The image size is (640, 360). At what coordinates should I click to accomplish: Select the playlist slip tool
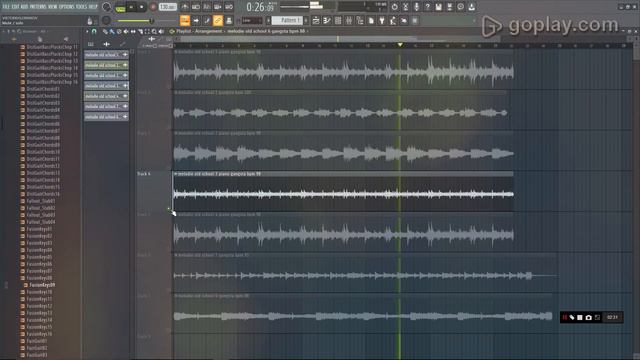133,31
